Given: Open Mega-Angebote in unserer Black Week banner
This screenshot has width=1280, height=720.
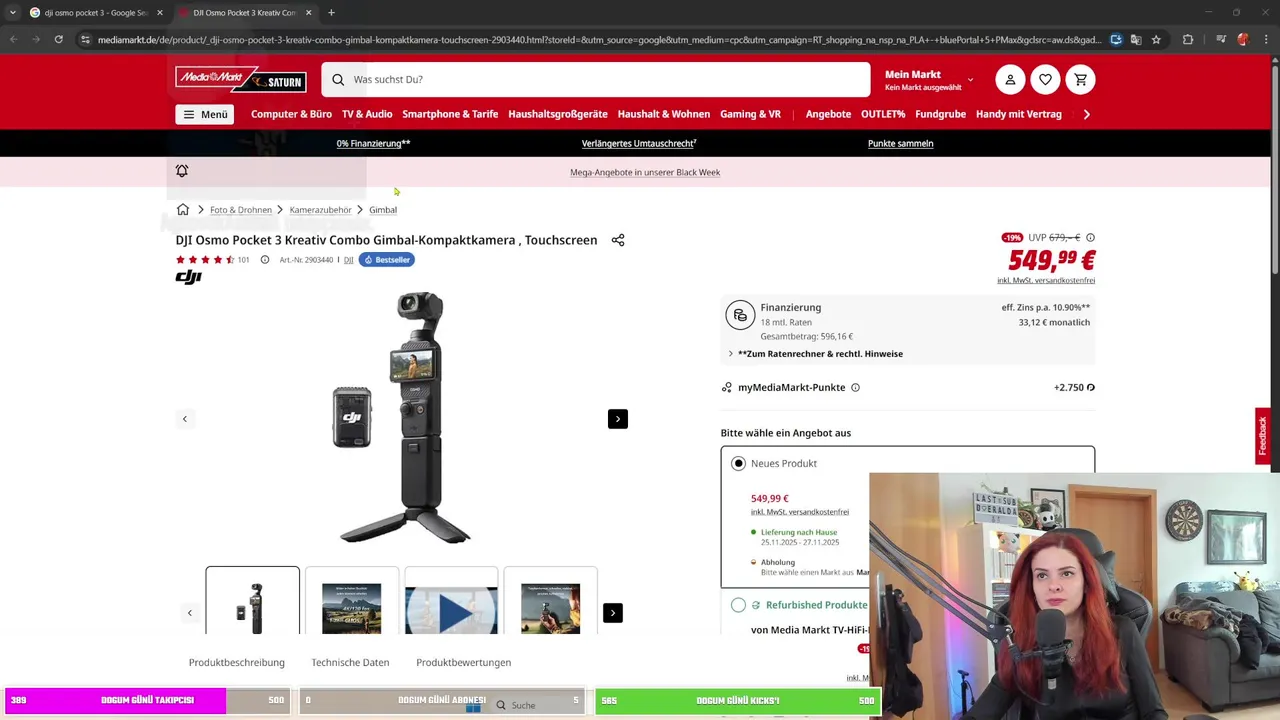Looking at the screenshot, I should 645,172.
